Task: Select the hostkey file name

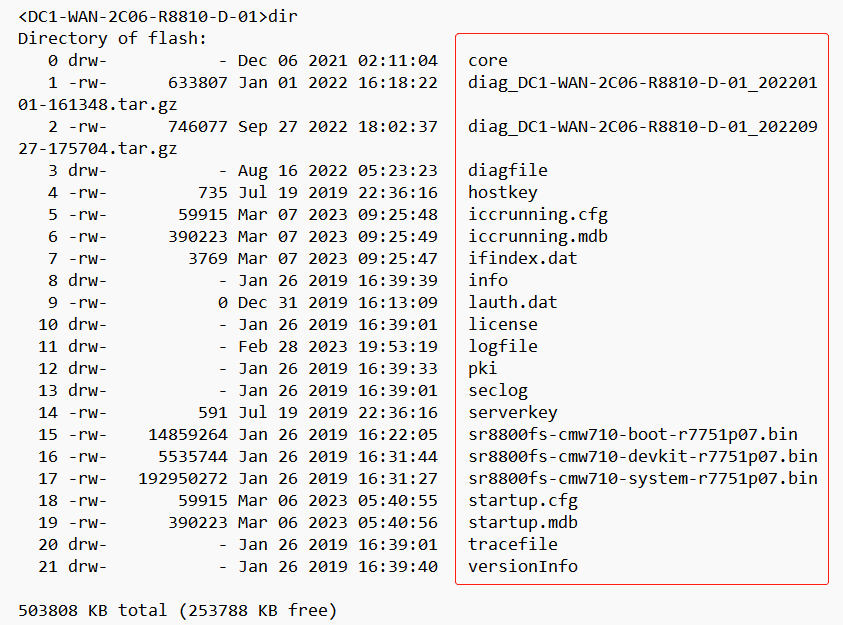Action: (x=502, y=192)
